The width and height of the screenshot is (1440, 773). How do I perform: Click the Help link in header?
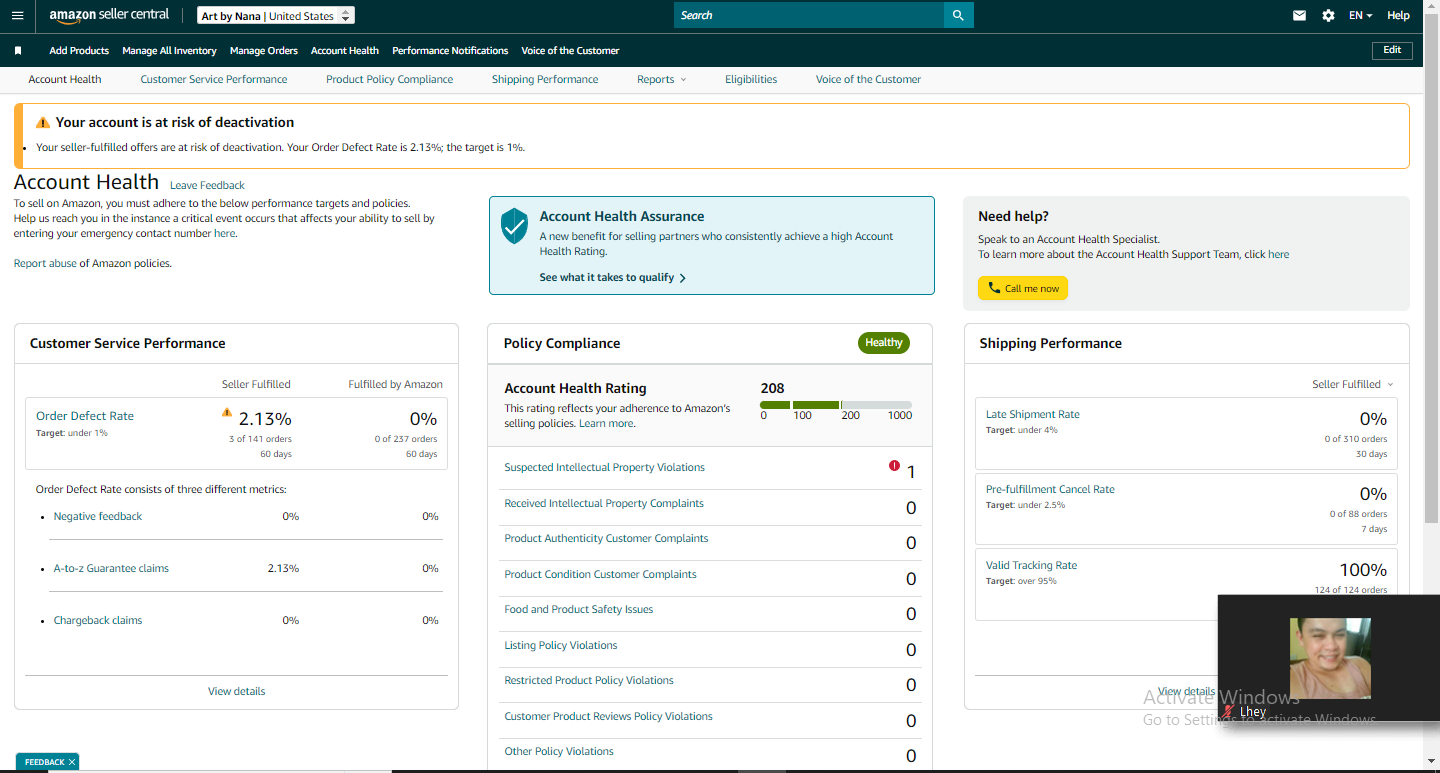tap(1398, 15)
